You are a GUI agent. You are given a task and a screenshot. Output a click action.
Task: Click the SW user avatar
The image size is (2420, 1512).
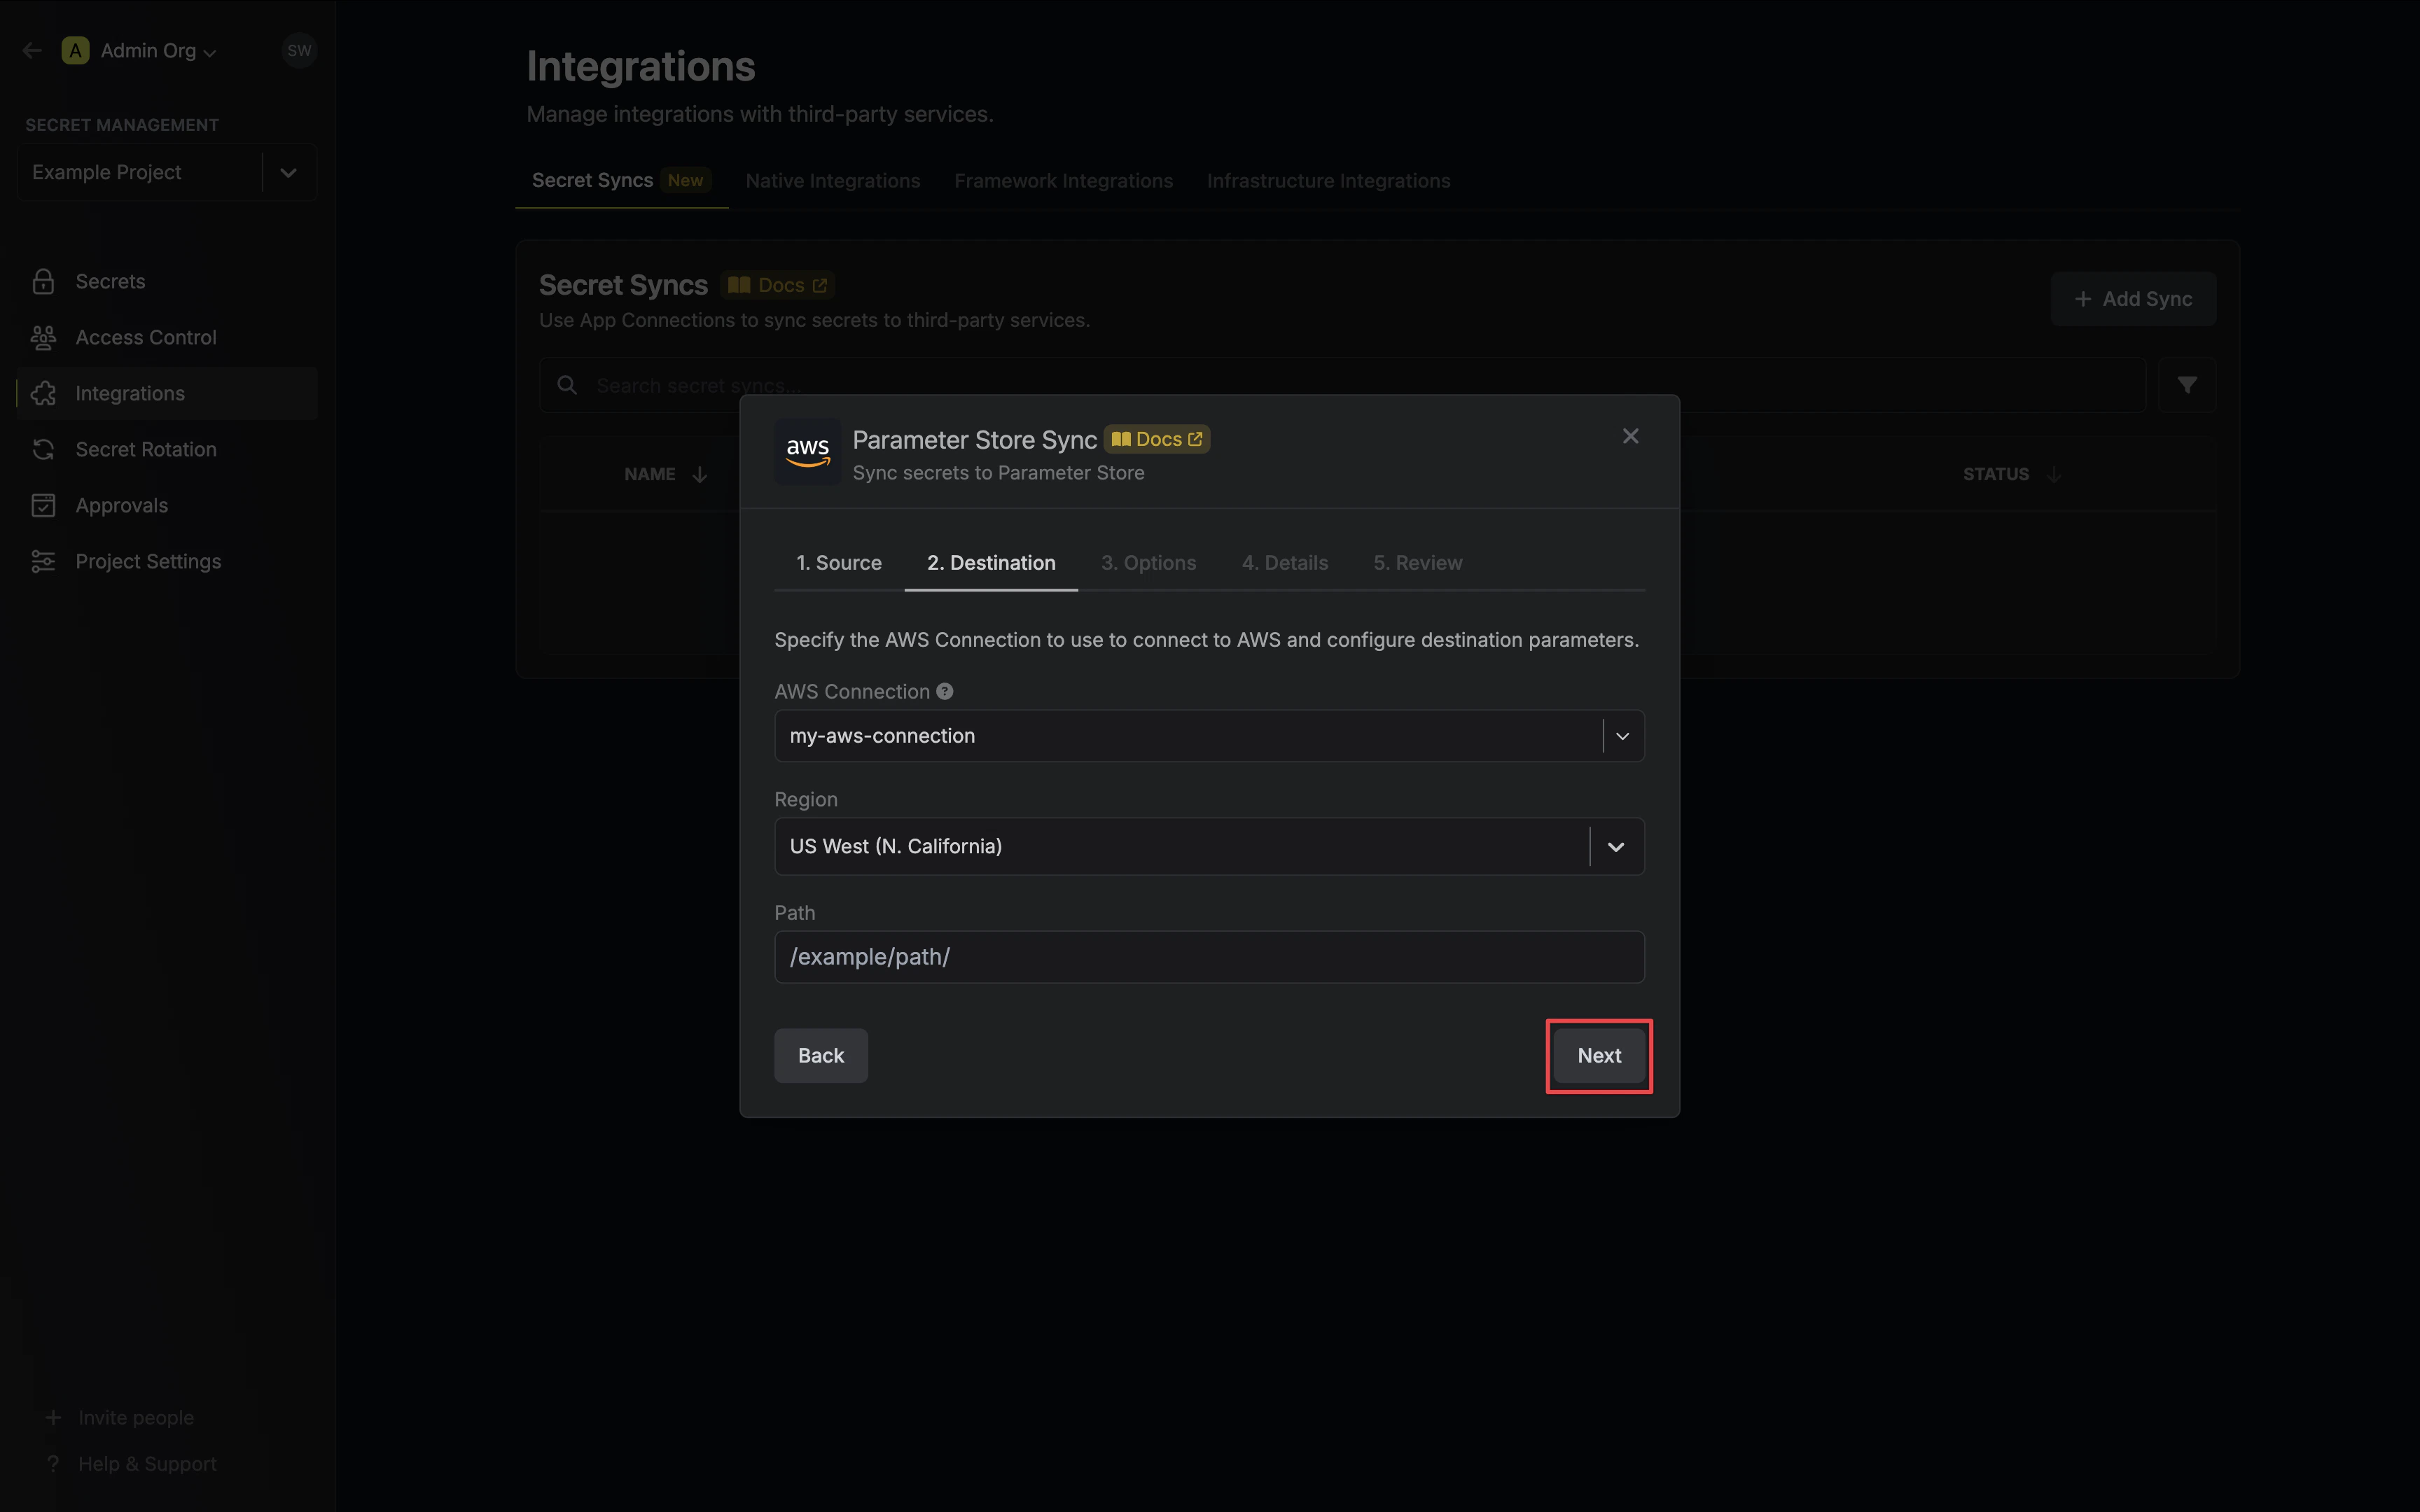(x=299, y=50)
